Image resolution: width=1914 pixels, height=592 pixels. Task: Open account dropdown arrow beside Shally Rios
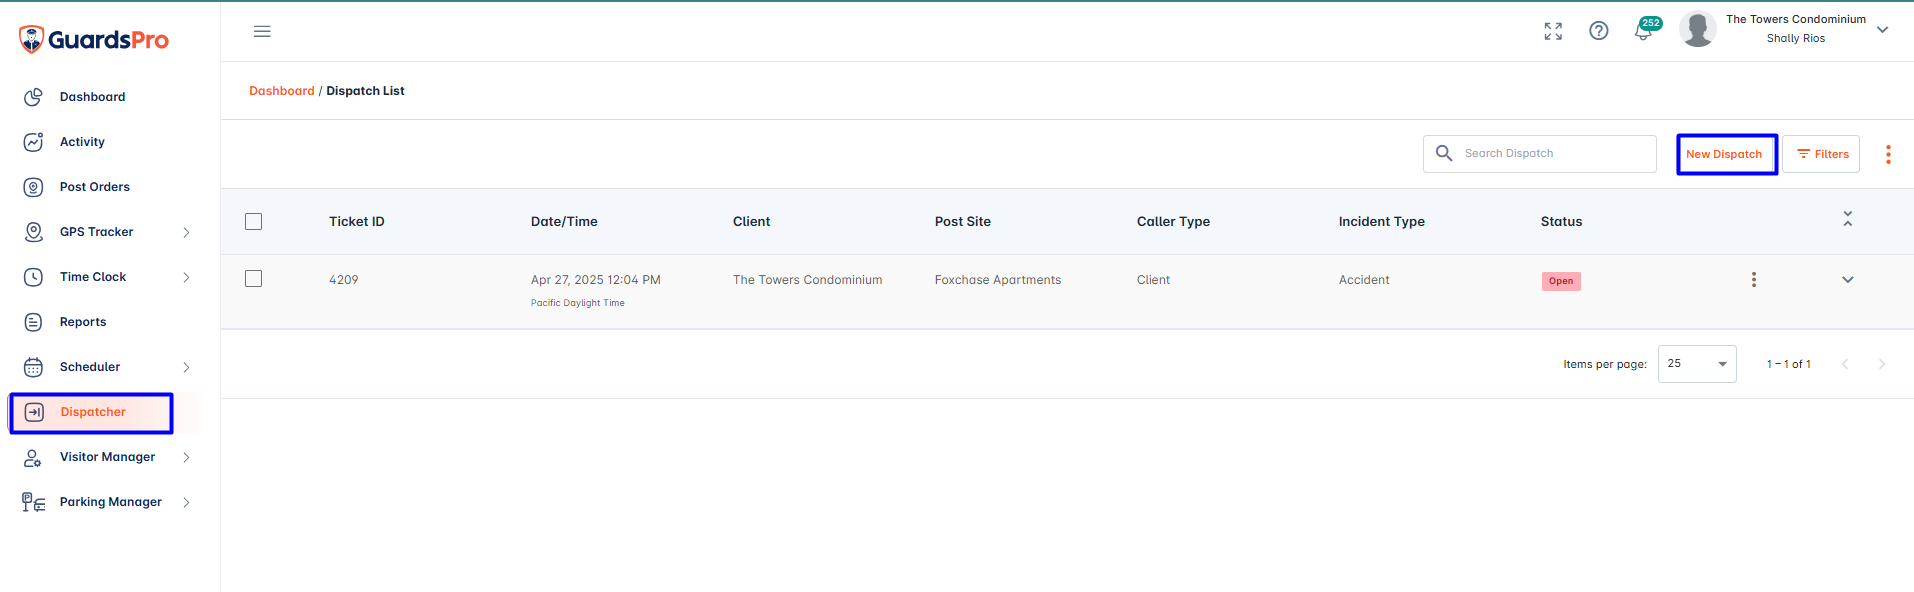coord(1882,30)
